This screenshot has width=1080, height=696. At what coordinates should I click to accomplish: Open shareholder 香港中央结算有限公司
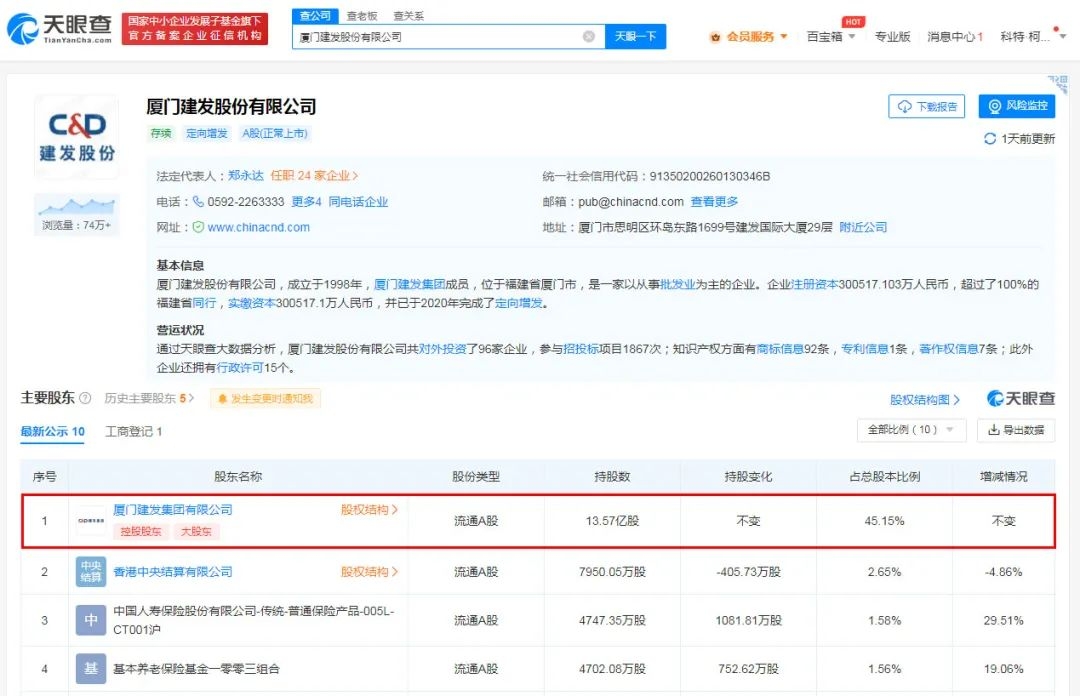coord(173,572)
